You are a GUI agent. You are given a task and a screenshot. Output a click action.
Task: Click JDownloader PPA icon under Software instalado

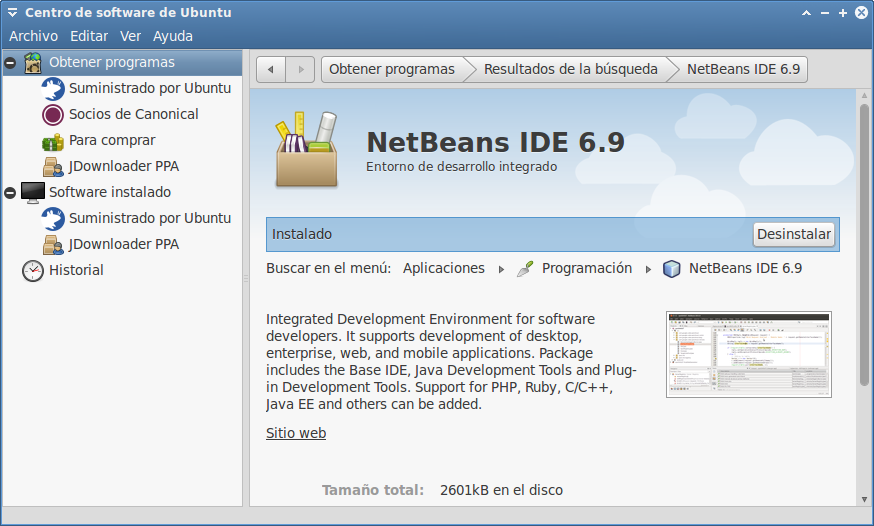(x=53, y=245)
